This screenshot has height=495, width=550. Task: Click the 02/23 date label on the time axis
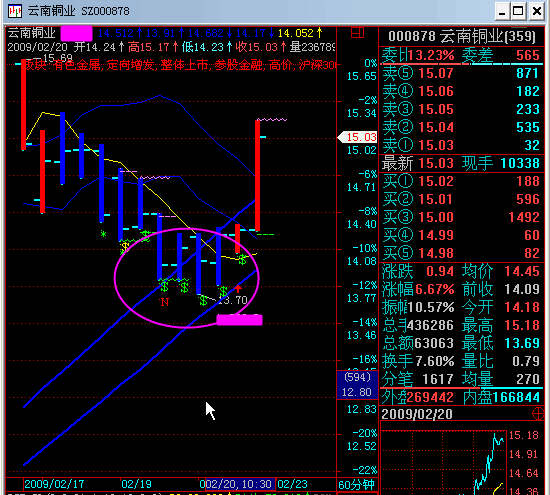pos(292,484)
